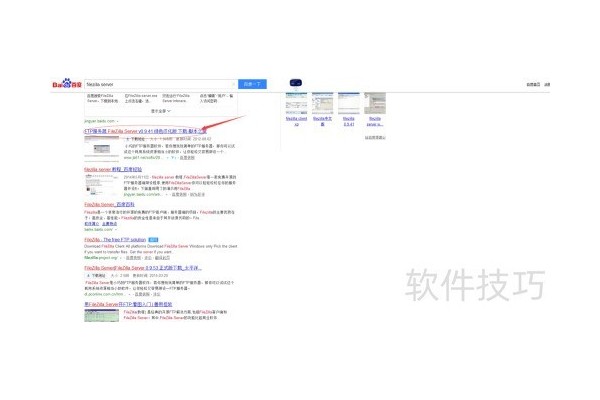
Task: Open the filezilla client link under related images
Action: 297,121
